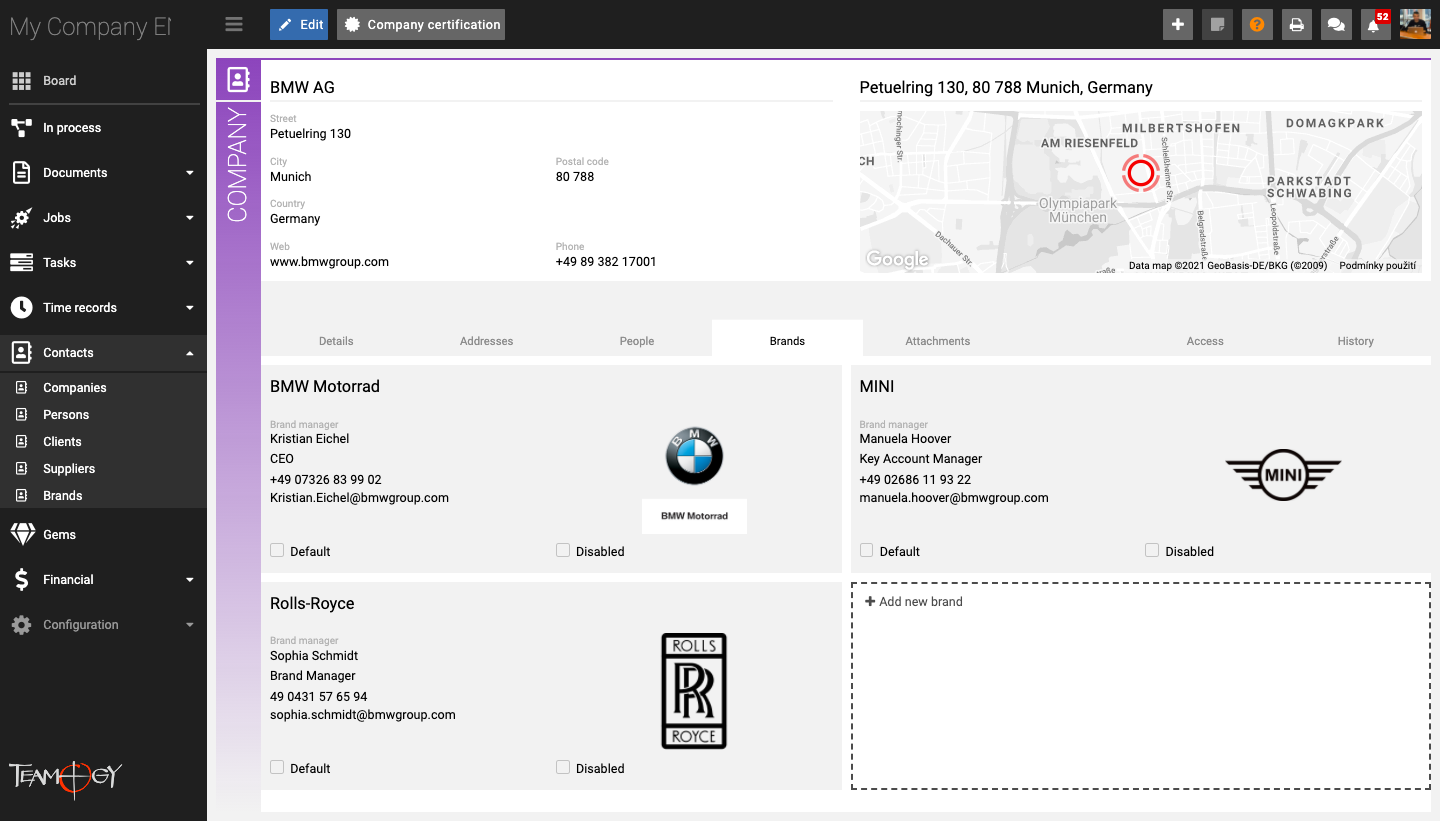The image size is (1440, 821).
Task: Click the Time records clock icon
Action: click(21, 308)
